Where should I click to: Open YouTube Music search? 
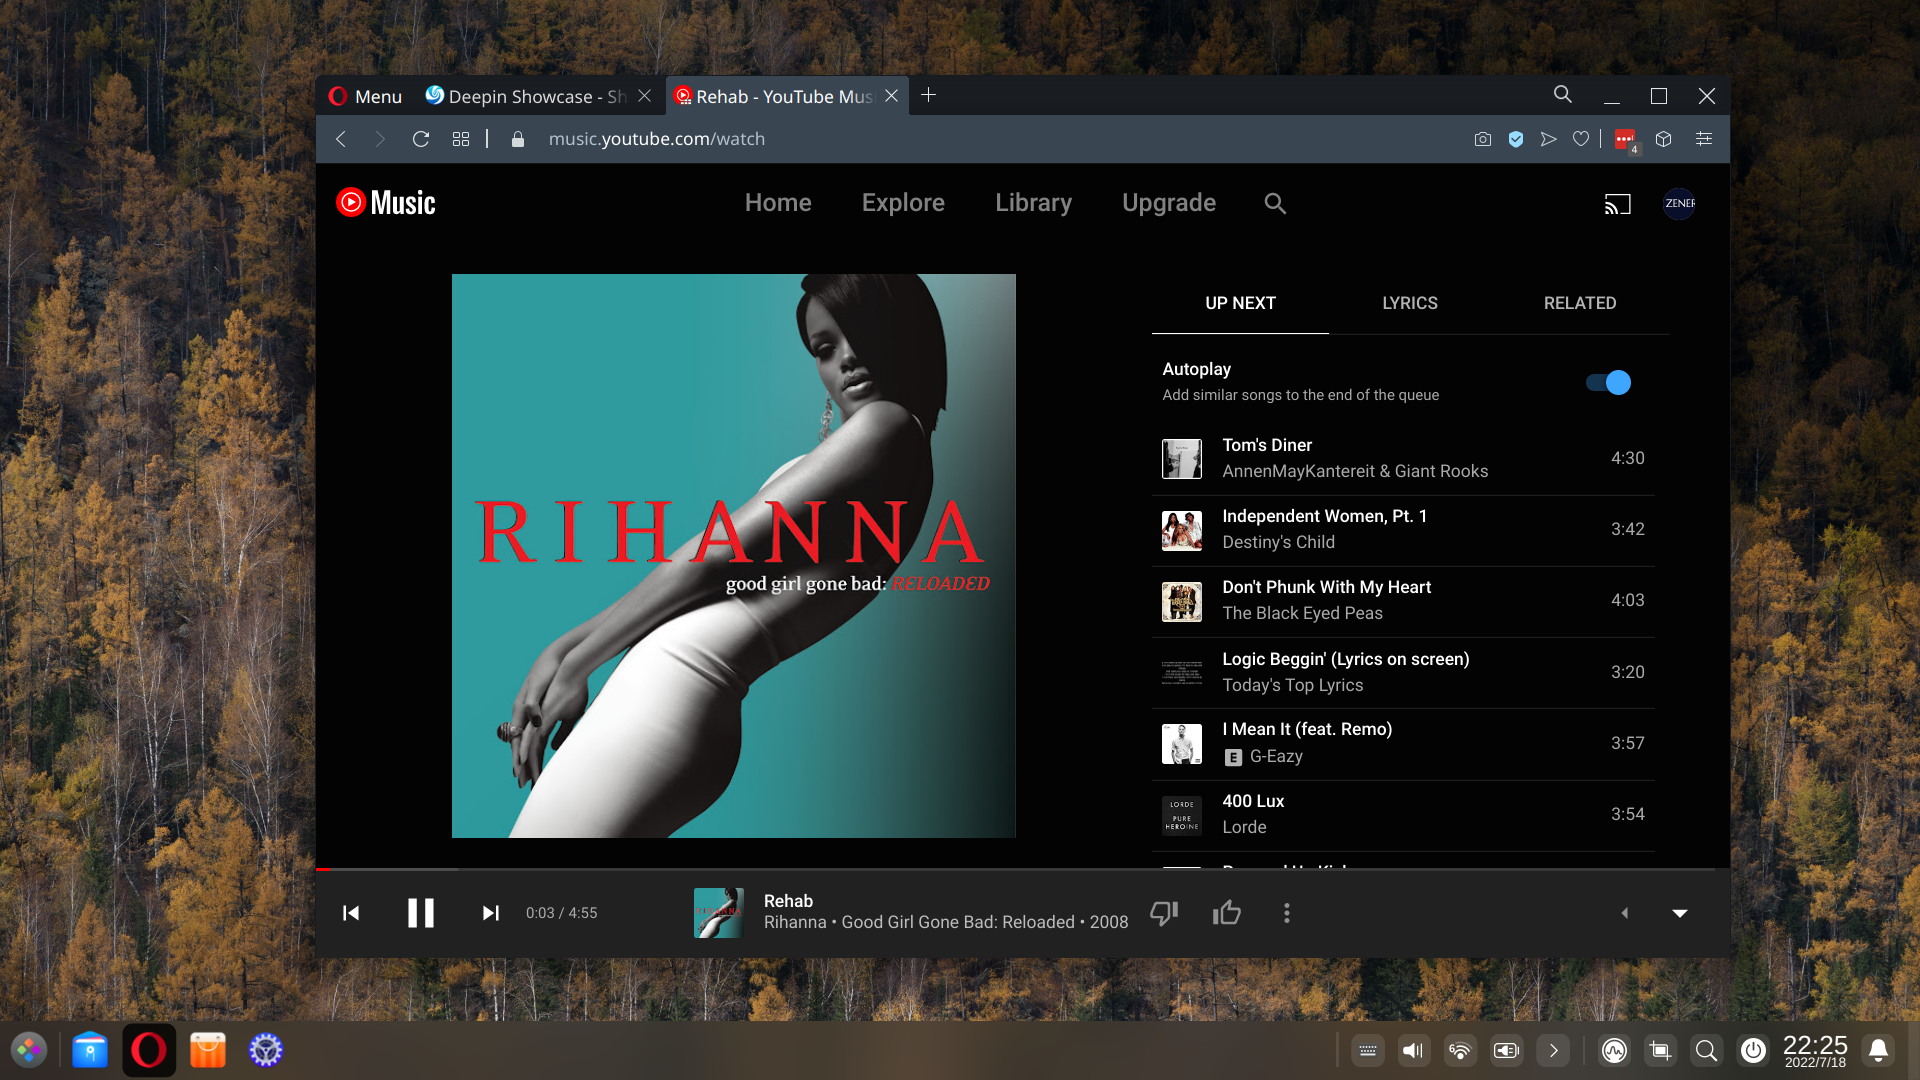[1275, 203]
